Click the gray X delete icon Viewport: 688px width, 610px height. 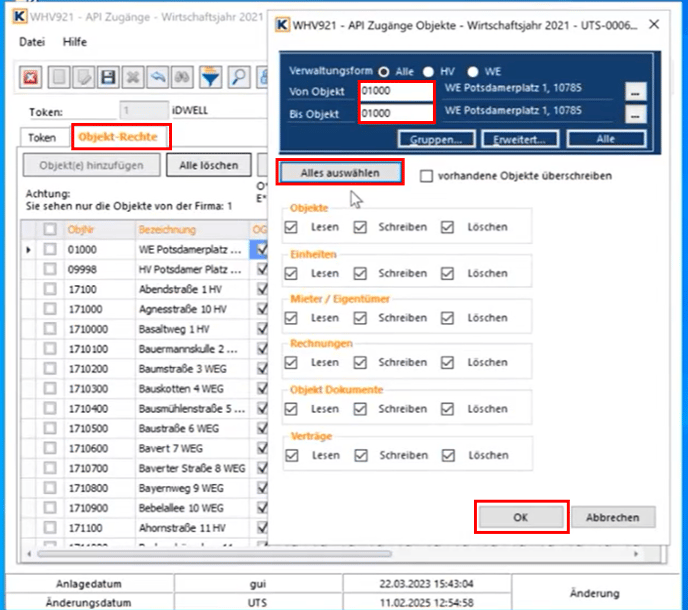coord(133,77)
